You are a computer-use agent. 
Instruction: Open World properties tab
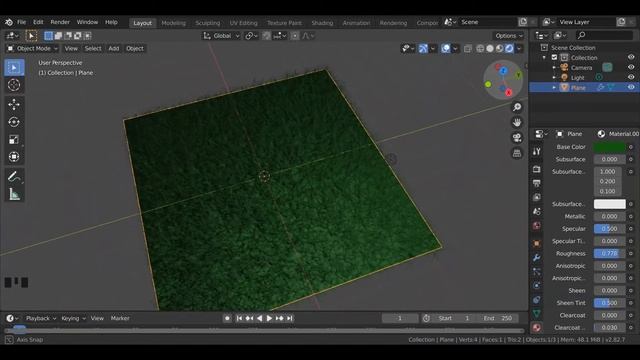tap(537, 226)
